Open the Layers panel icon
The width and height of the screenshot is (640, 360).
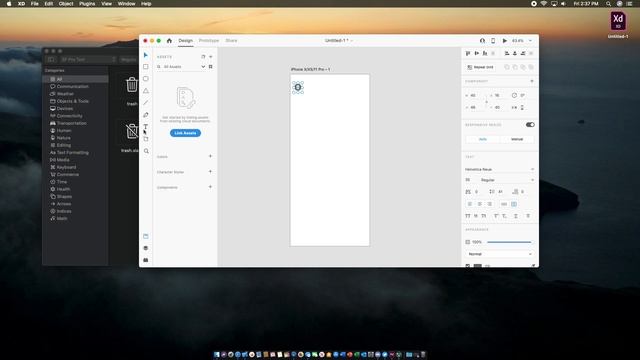146,248
